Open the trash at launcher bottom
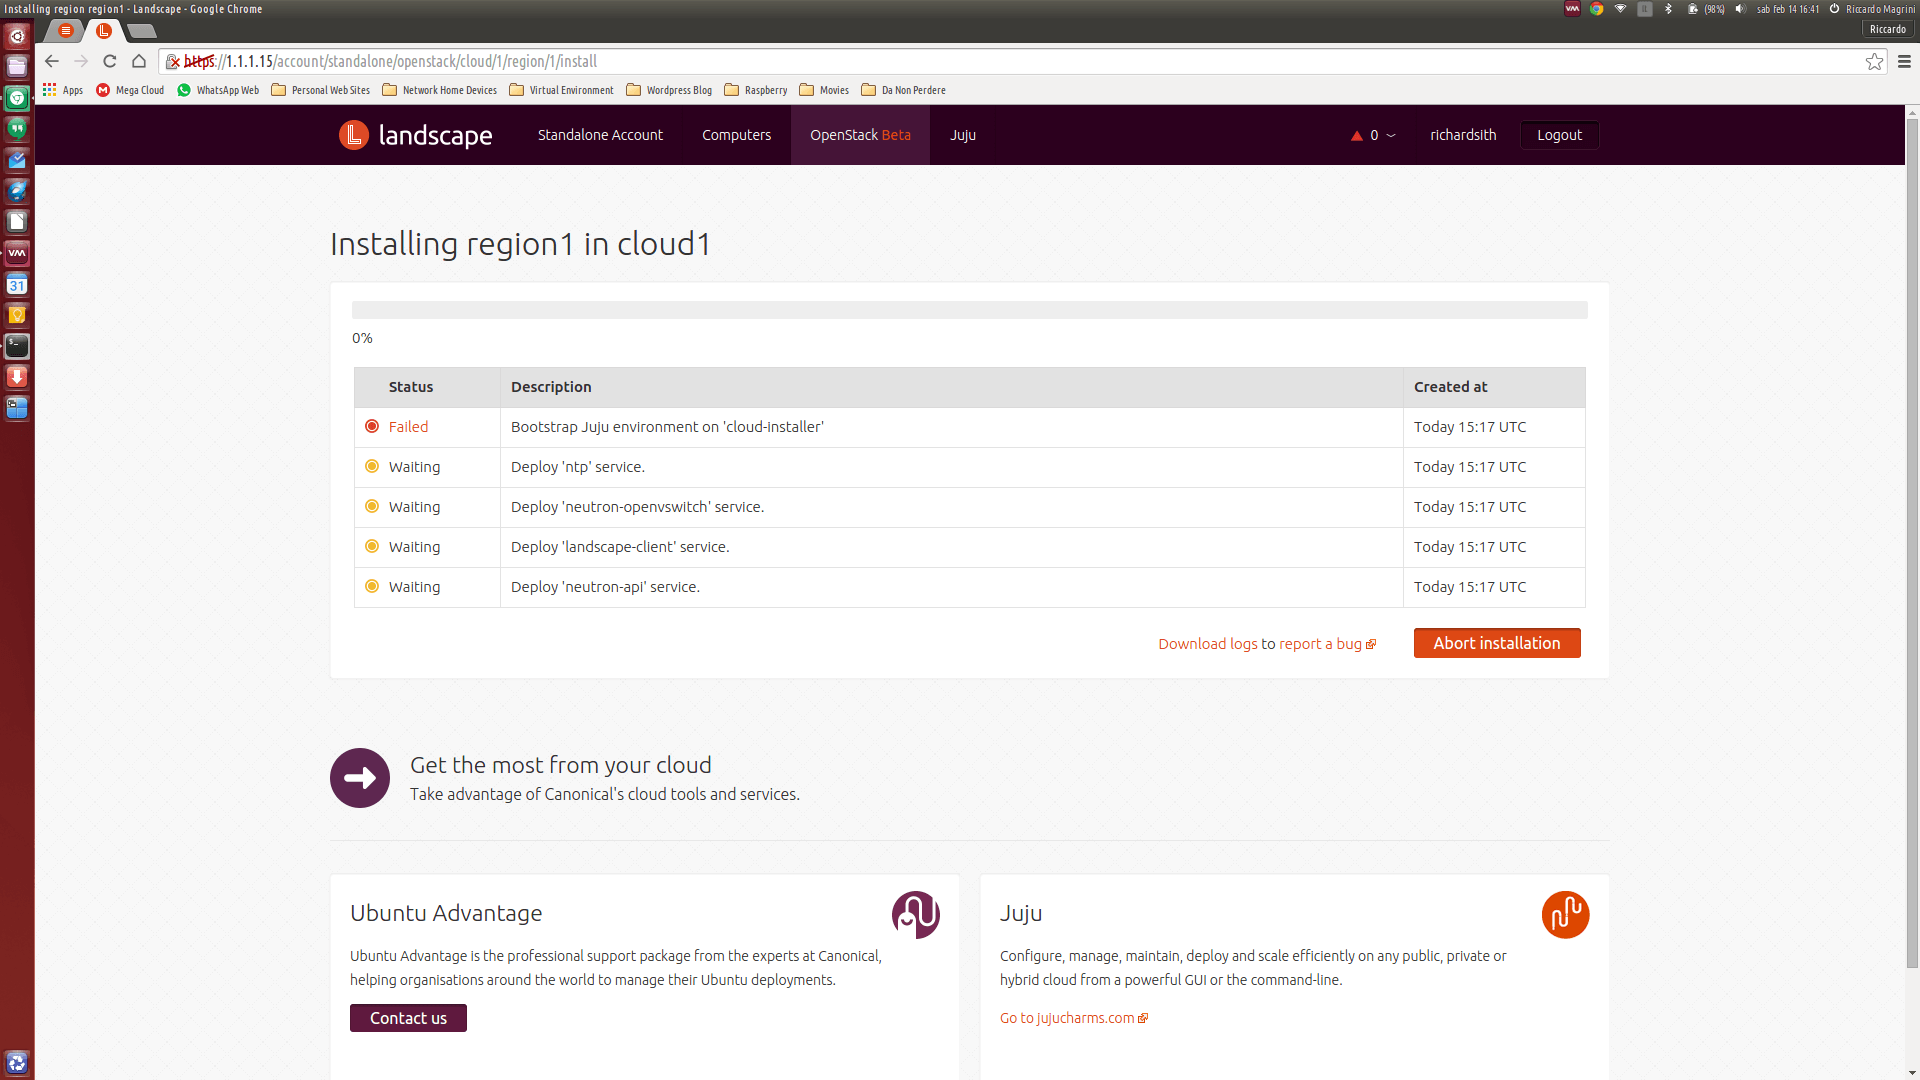The width and height of the screenshot is (1920, 1080). coord(17,1062)
